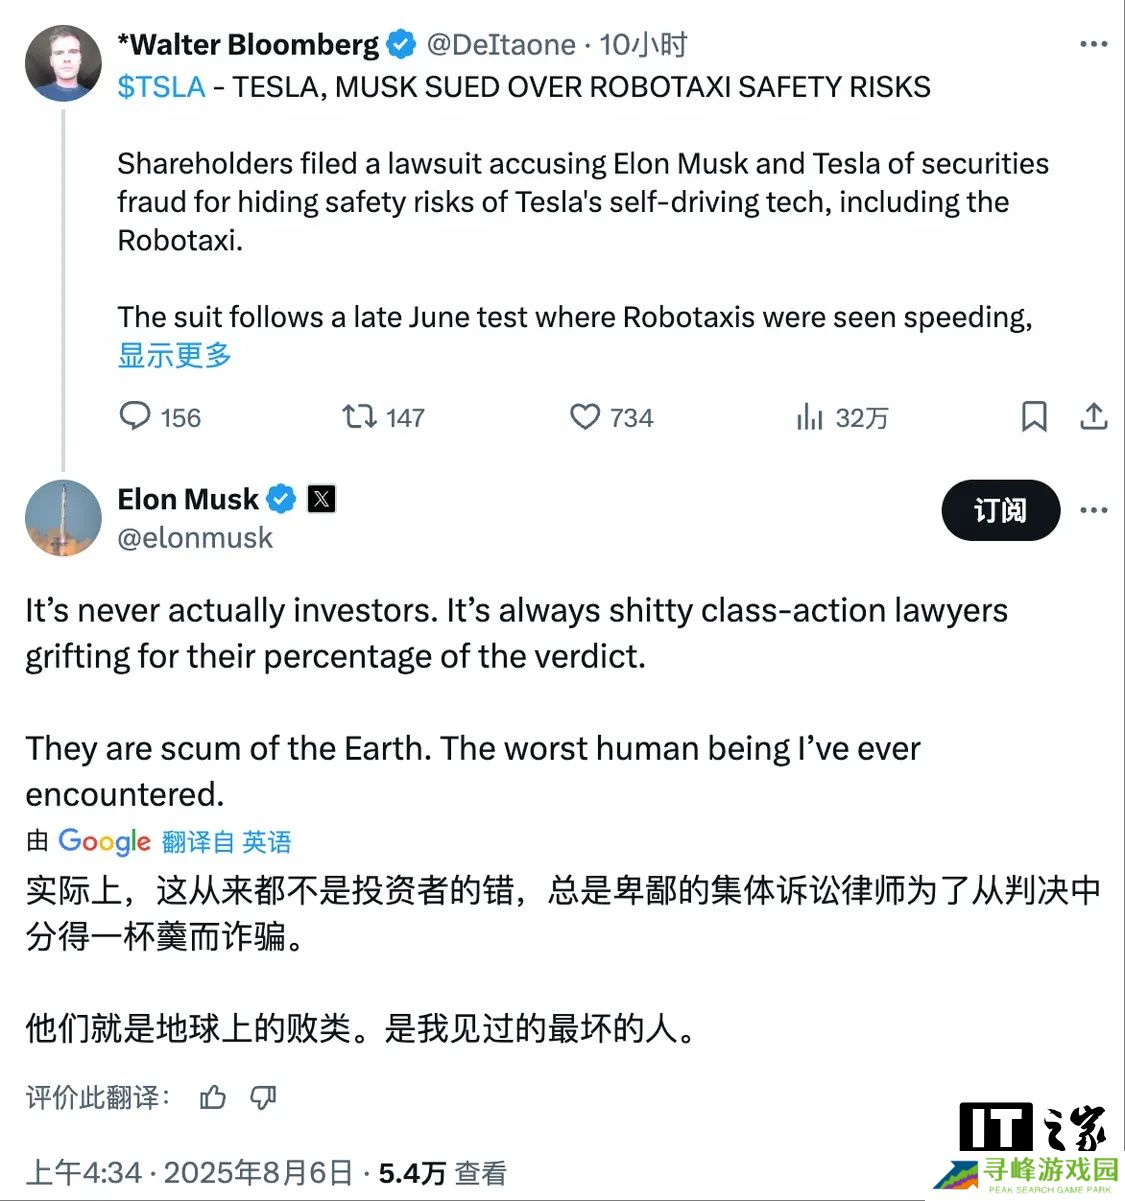Click the @elonmusk handle
This screenshot has width=1125, height=1201.
click(195, 538)
